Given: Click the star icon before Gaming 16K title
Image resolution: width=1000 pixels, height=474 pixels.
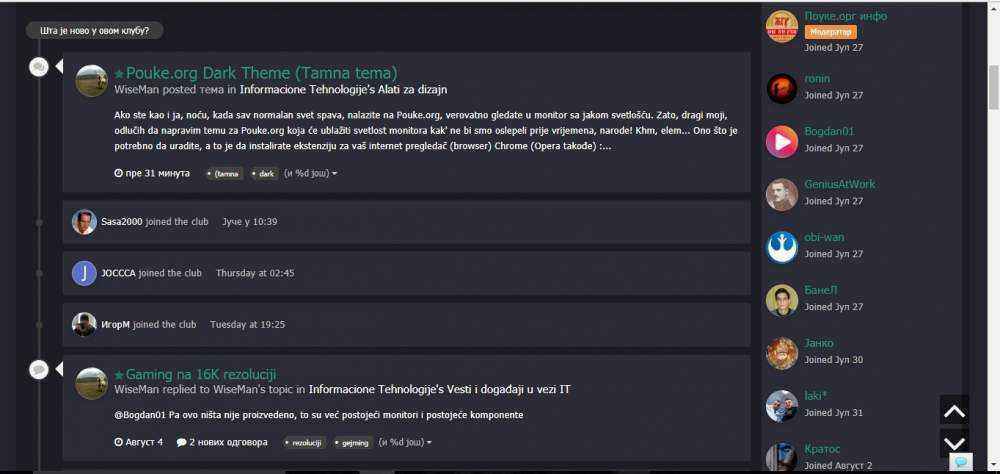Looking at the screenshot, I should (x=119, y=375).
